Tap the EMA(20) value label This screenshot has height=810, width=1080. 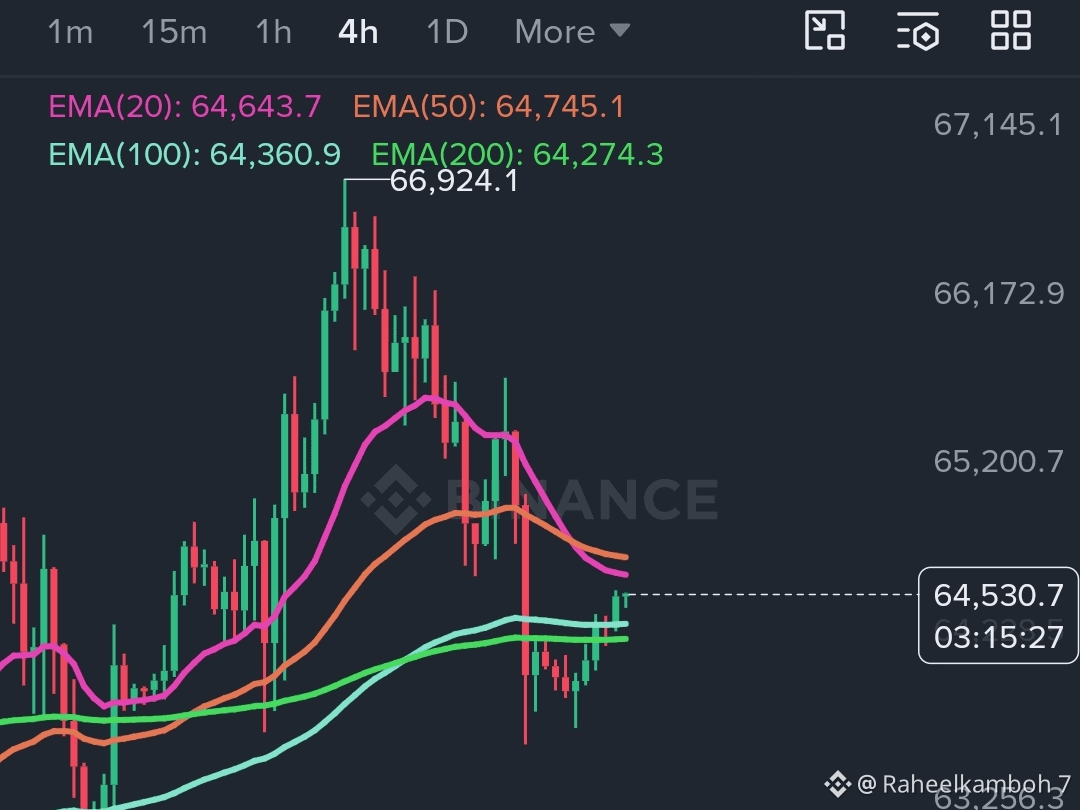(x=185, y=107)
